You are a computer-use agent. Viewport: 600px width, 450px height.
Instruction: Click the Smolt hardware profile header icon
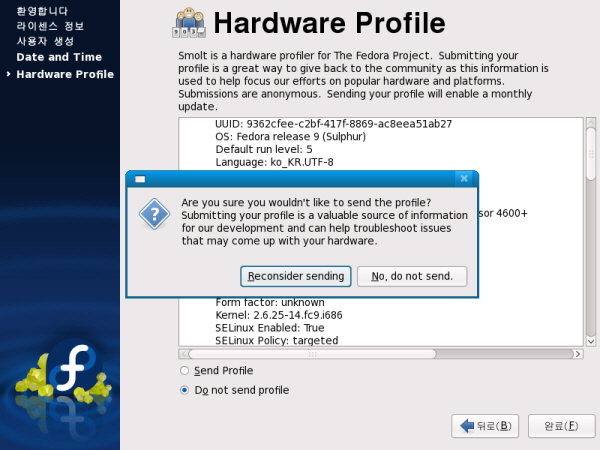[189, 23]
